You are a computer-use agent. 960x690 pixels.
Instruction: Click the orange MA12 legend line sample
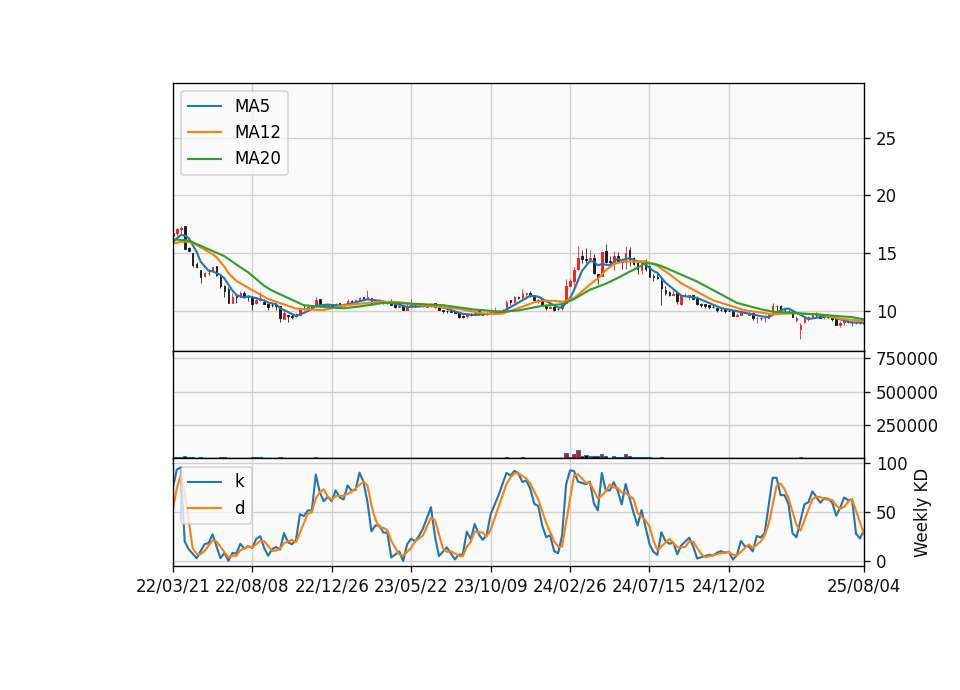coord(204,132)
